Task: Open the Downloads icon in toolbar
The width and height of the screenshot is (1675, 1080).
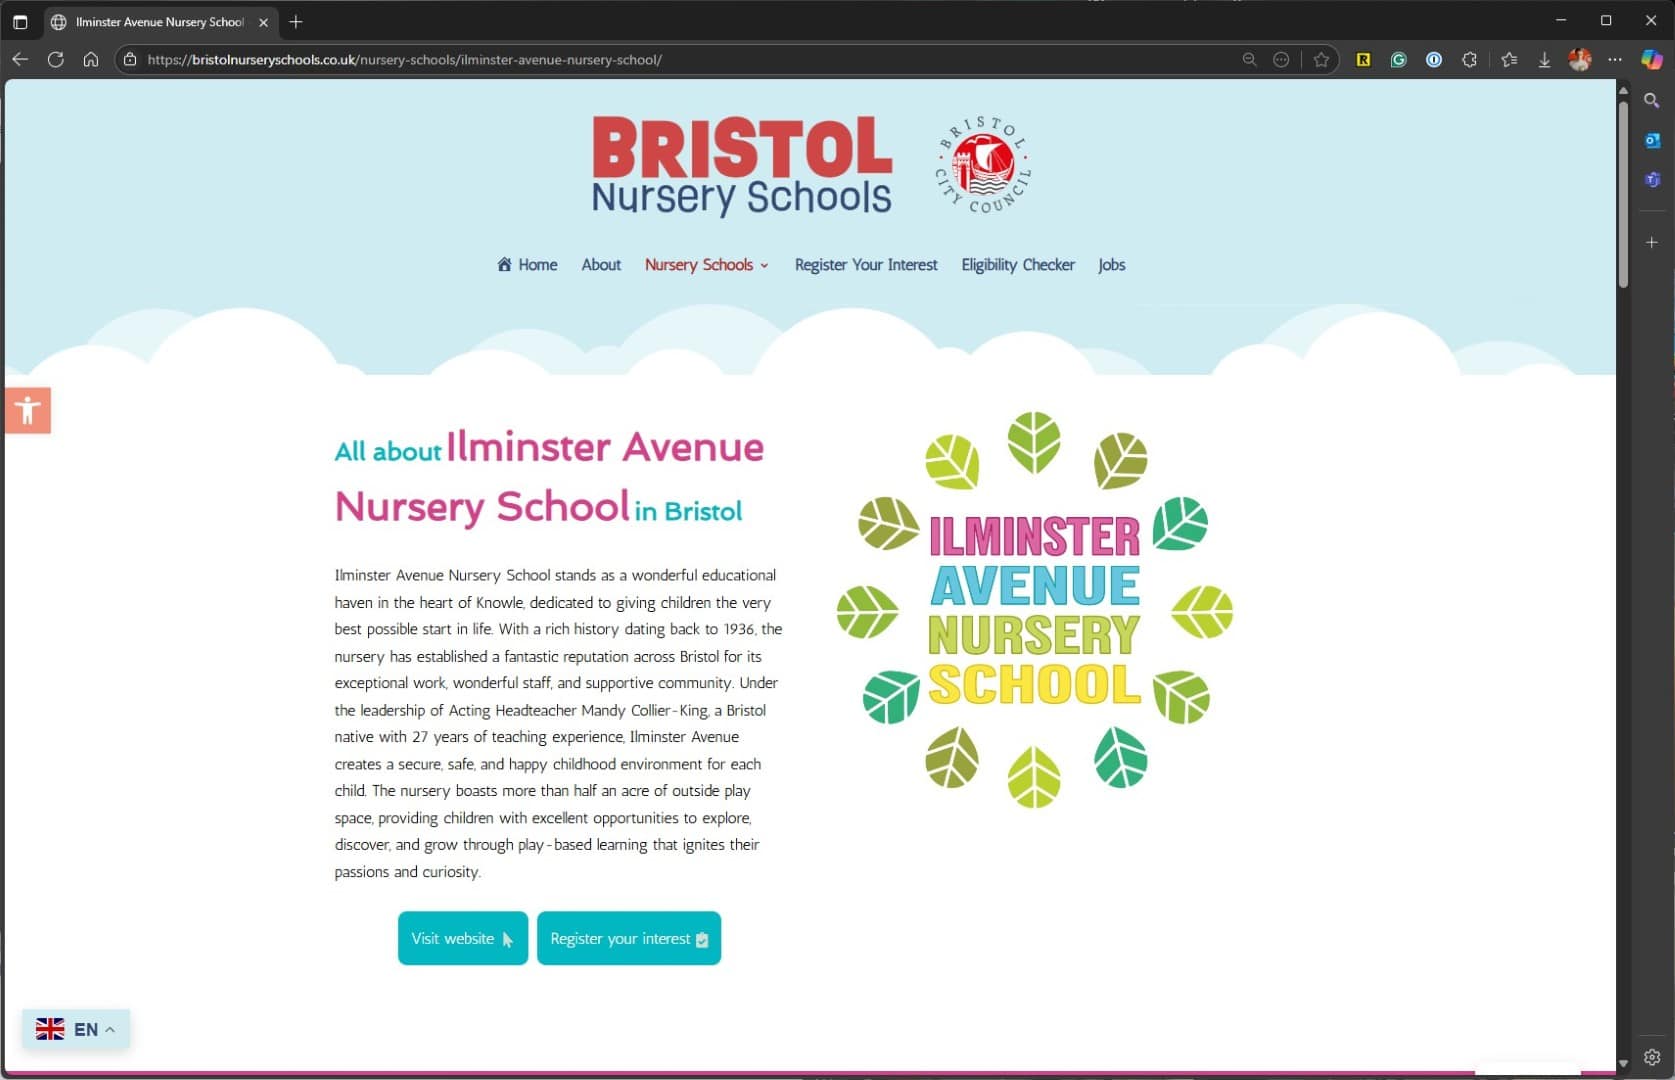Action: tap(1544, 60)
